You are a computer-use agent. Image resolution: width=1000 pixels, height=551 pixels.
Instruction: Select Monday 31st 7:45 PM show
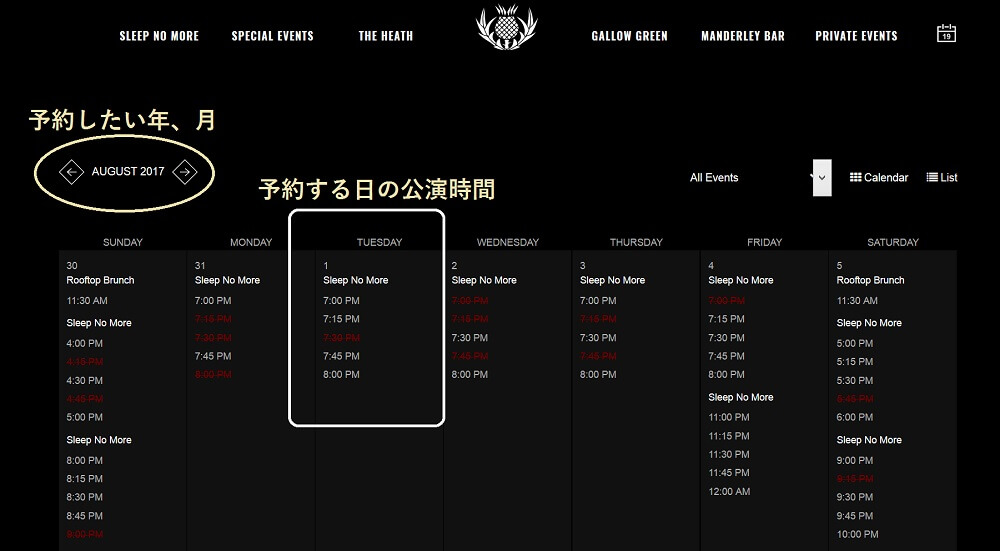click(213, 356)
